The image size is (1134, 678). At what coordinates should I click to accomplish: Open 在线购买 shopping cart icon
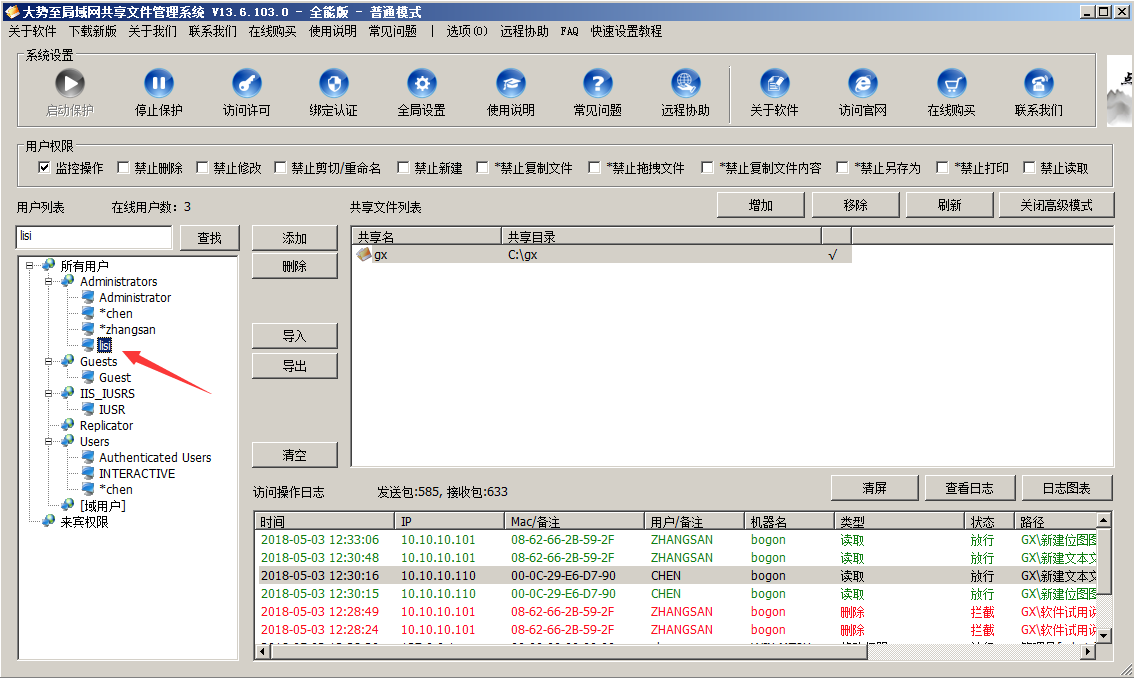tap(951, 84)
